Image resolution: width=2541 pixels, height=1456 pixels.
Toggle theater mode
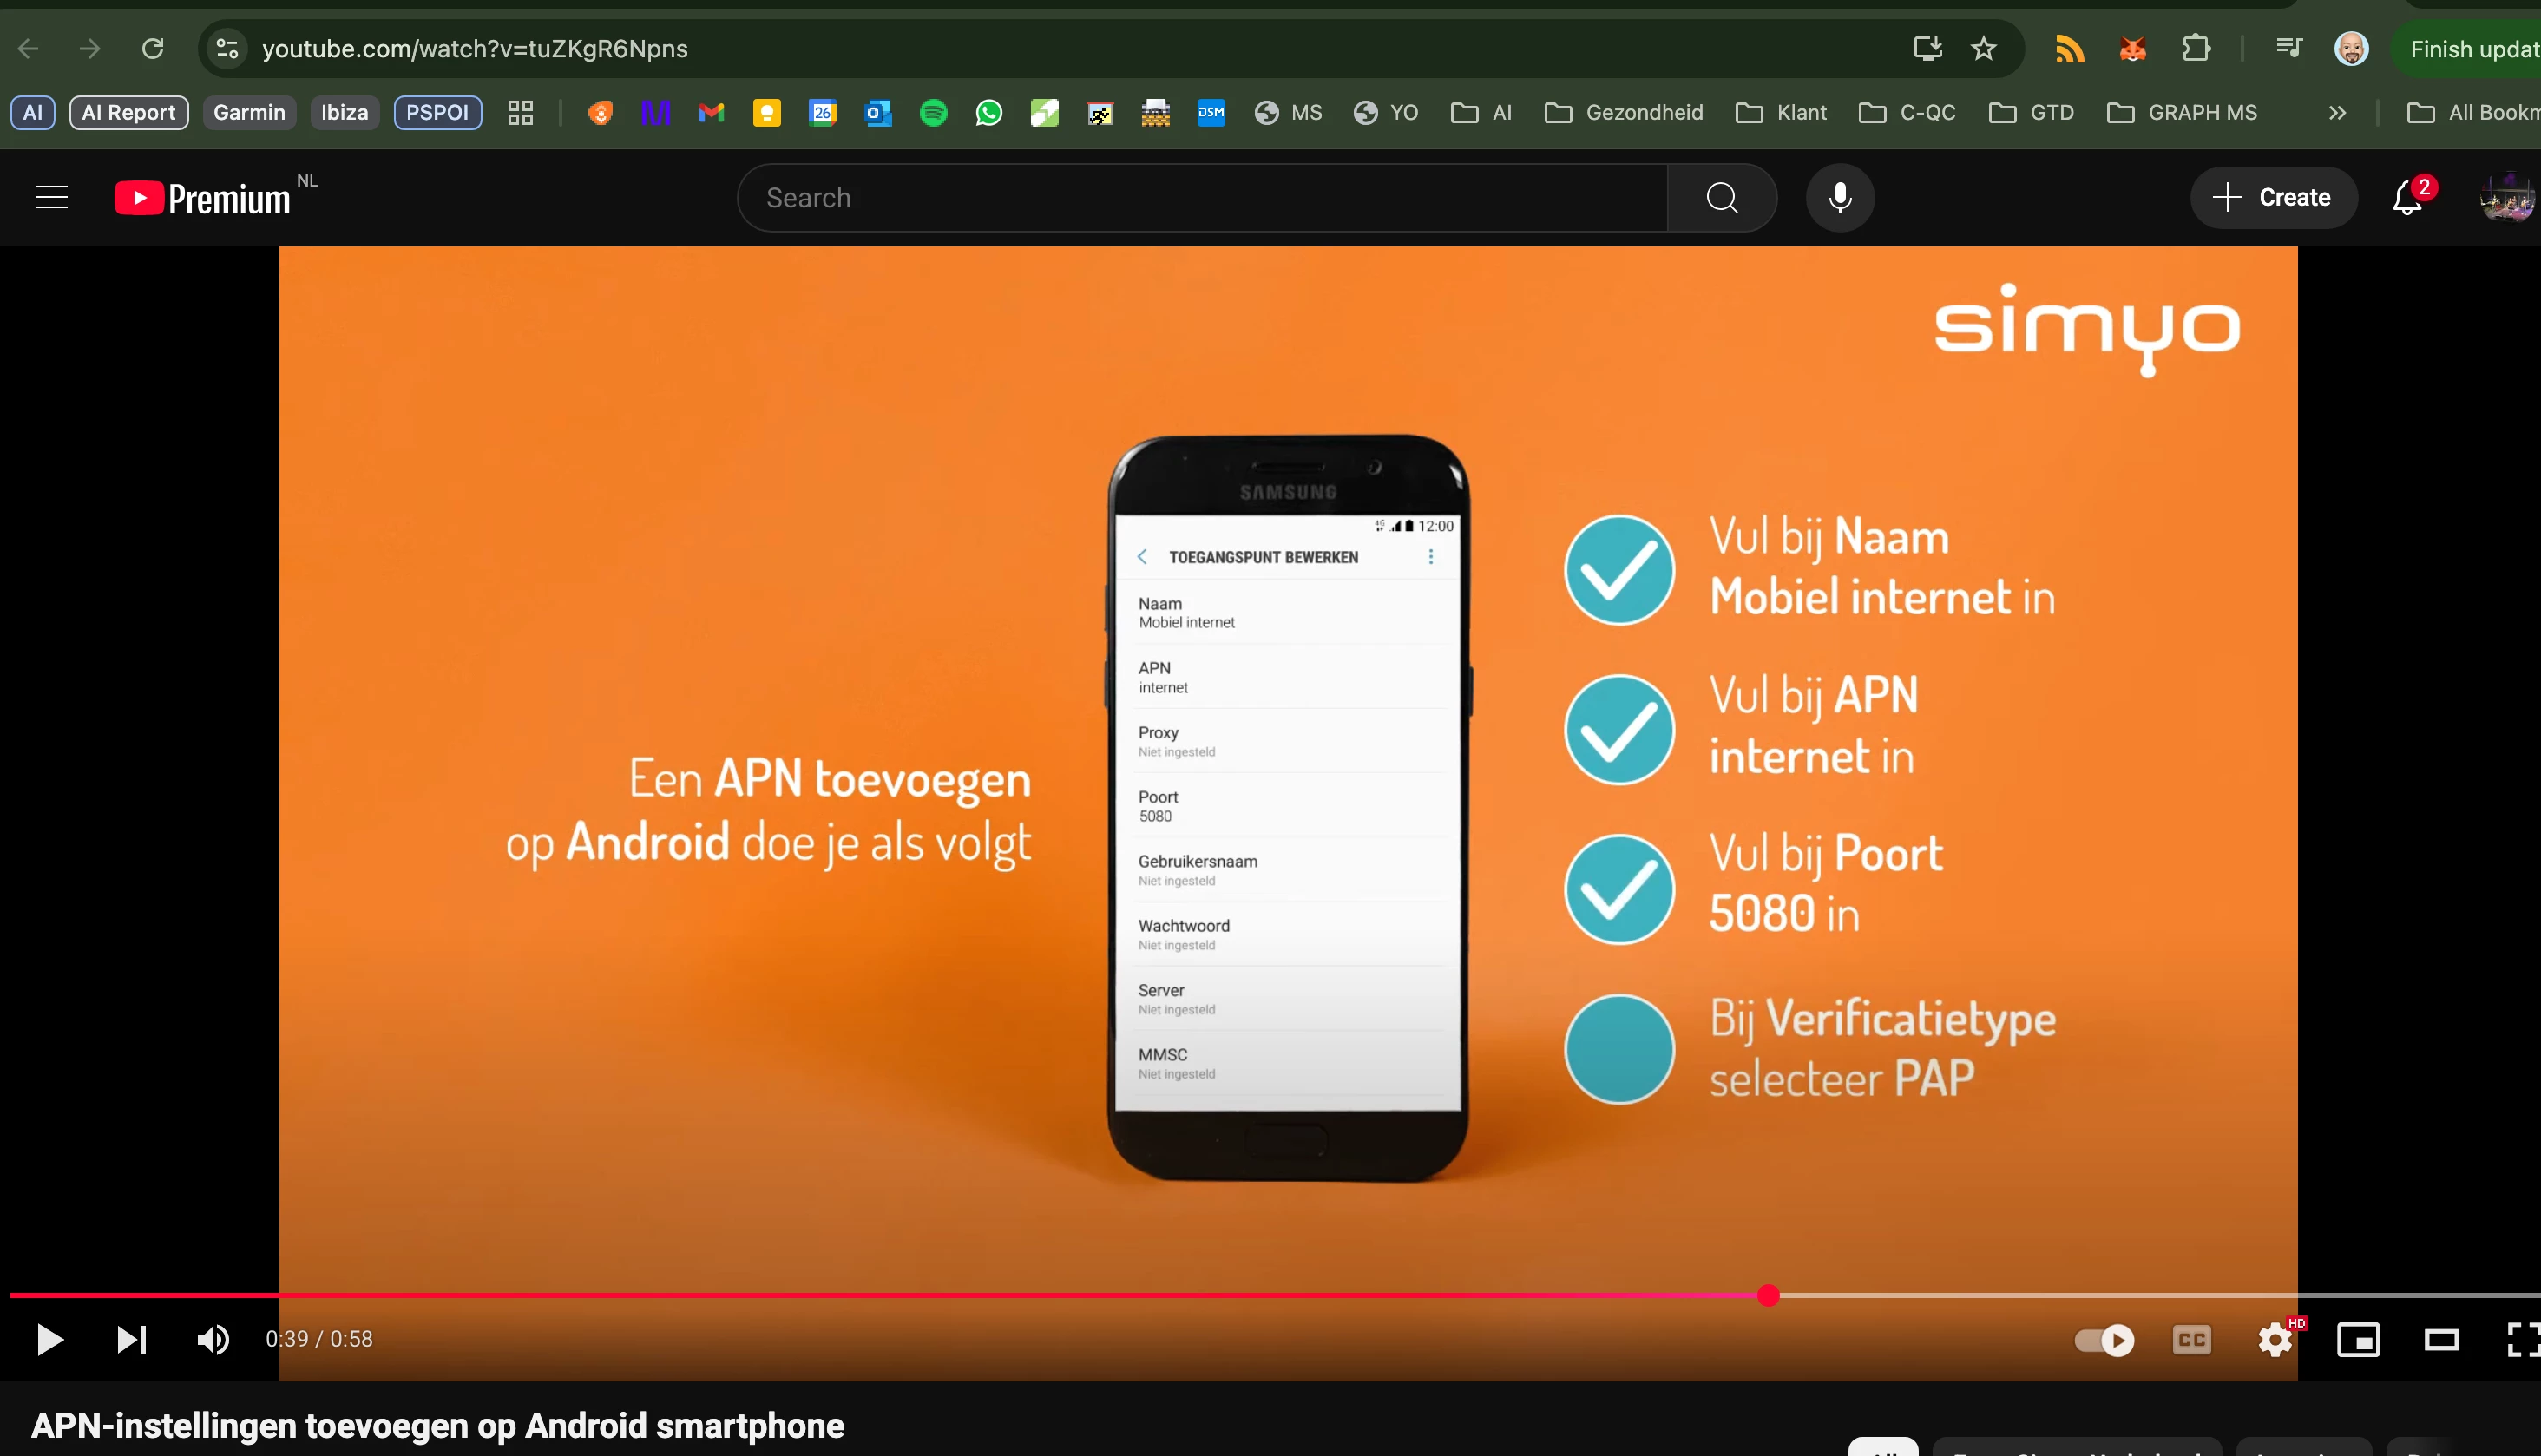[x=2442, y=1340]
